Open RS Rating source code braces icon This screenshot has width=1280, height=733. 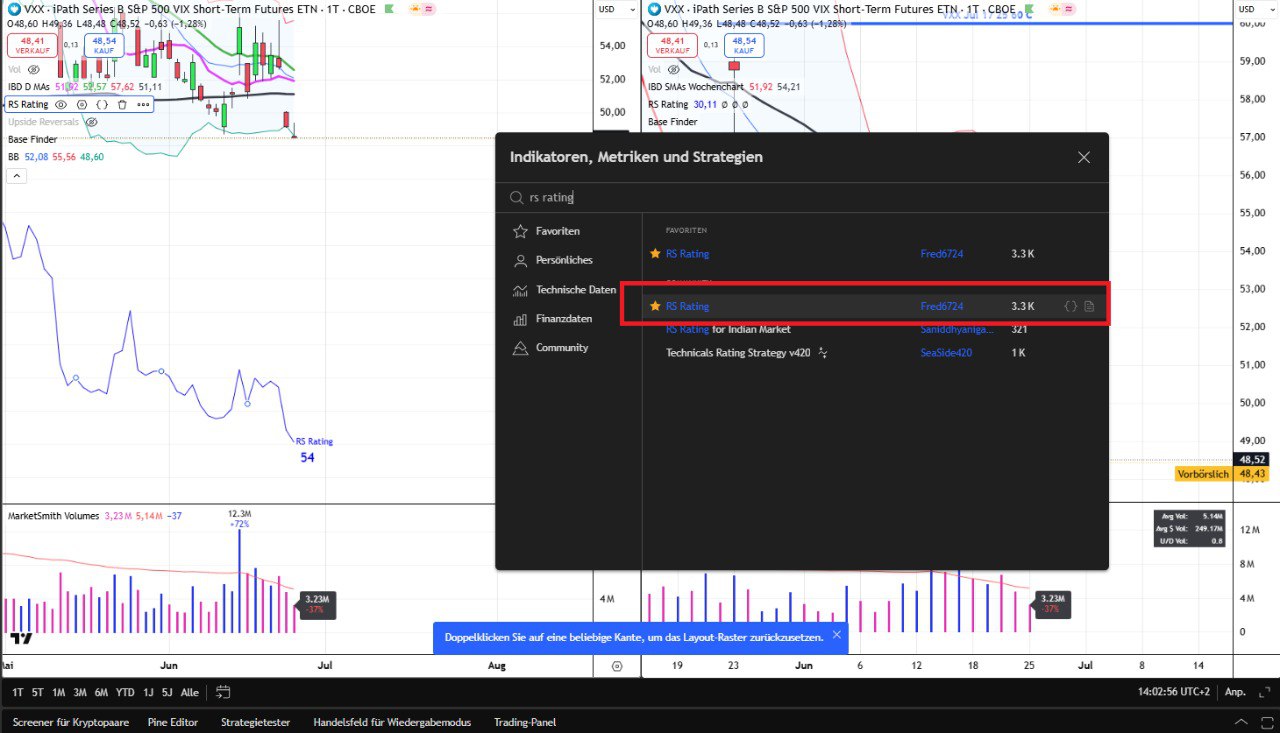(102, 104)
